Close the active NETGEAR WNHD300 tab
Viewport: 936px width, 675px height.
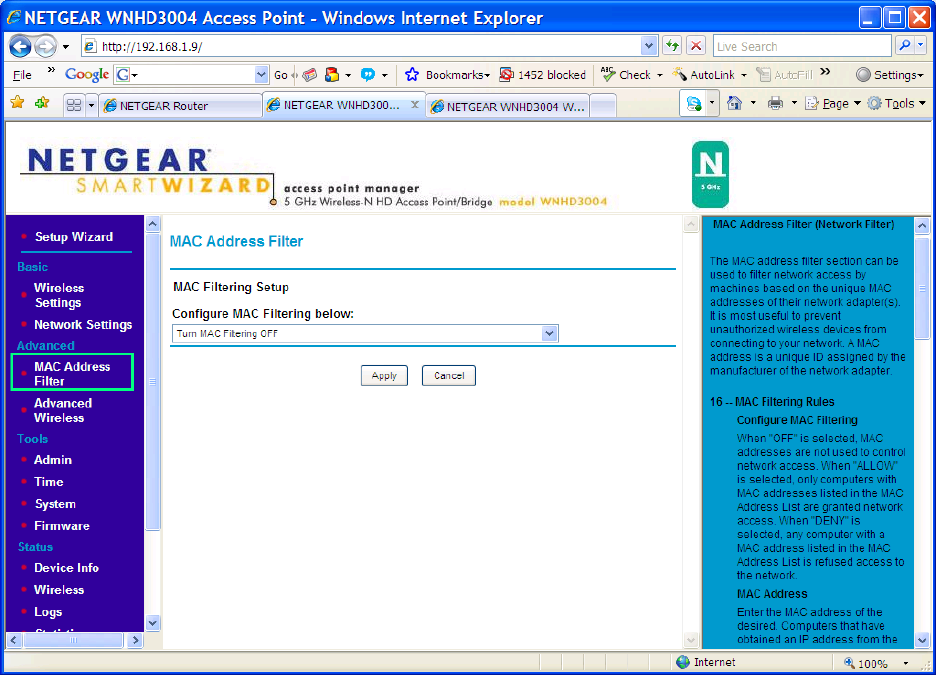pos(415,104)
